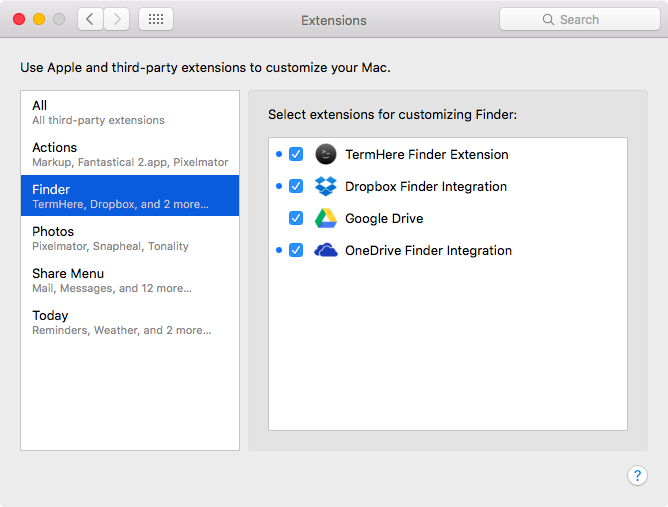Select the All extensions category

click(130, 112)
